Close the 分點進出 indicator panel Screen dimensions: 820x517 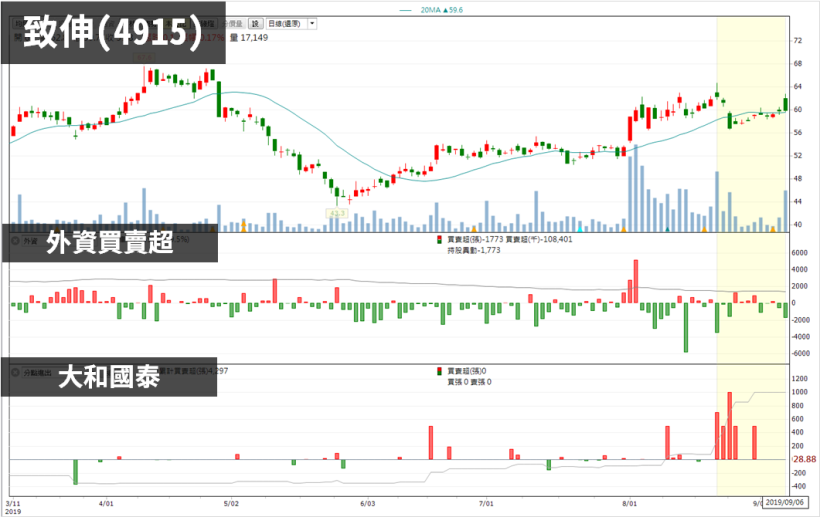point(15,373)
